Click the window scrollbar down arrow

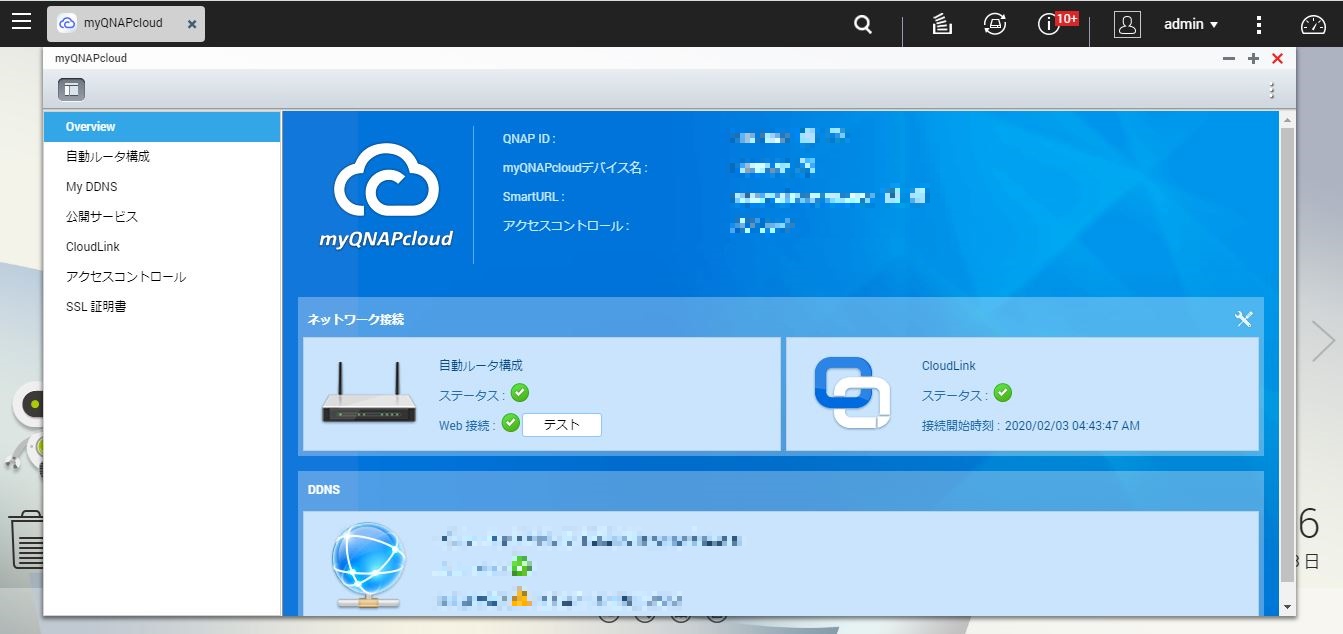(x=1287, y=607)
